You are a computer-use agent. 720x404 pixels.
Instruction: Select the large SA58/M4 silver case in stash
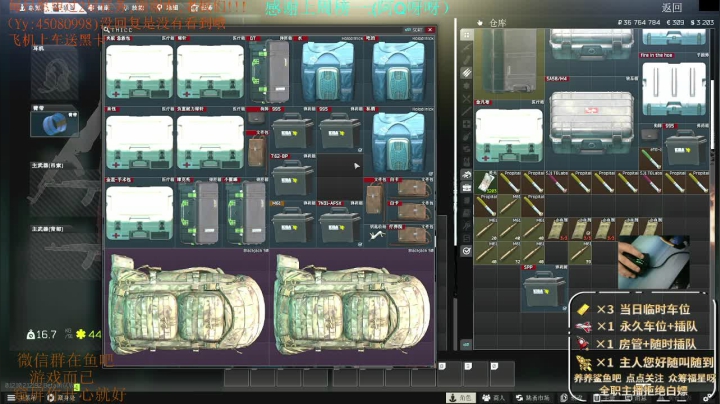point(591,123)
